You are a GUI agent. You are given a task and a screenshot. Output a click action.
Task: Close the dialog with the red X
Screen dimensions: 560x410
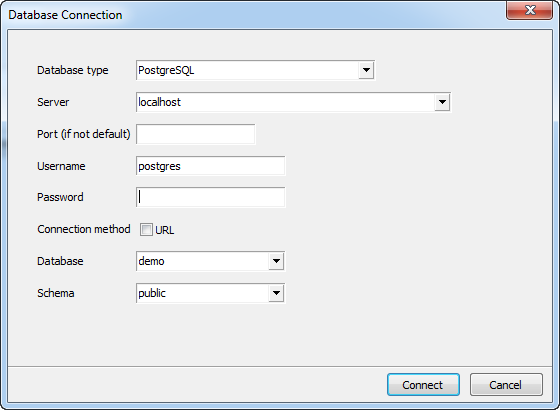click(530, 10)
